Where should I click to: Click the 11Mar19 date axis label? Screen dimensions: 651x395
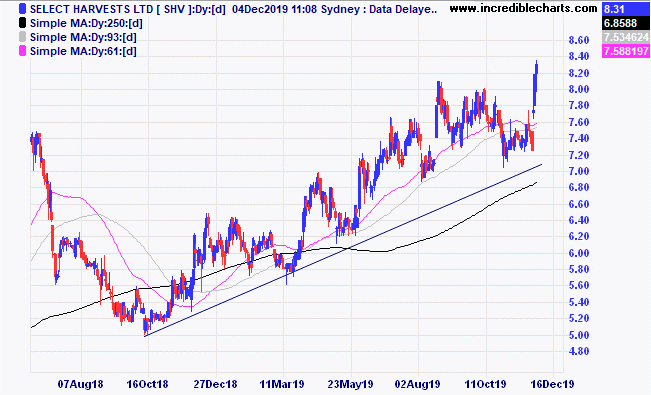282,384
